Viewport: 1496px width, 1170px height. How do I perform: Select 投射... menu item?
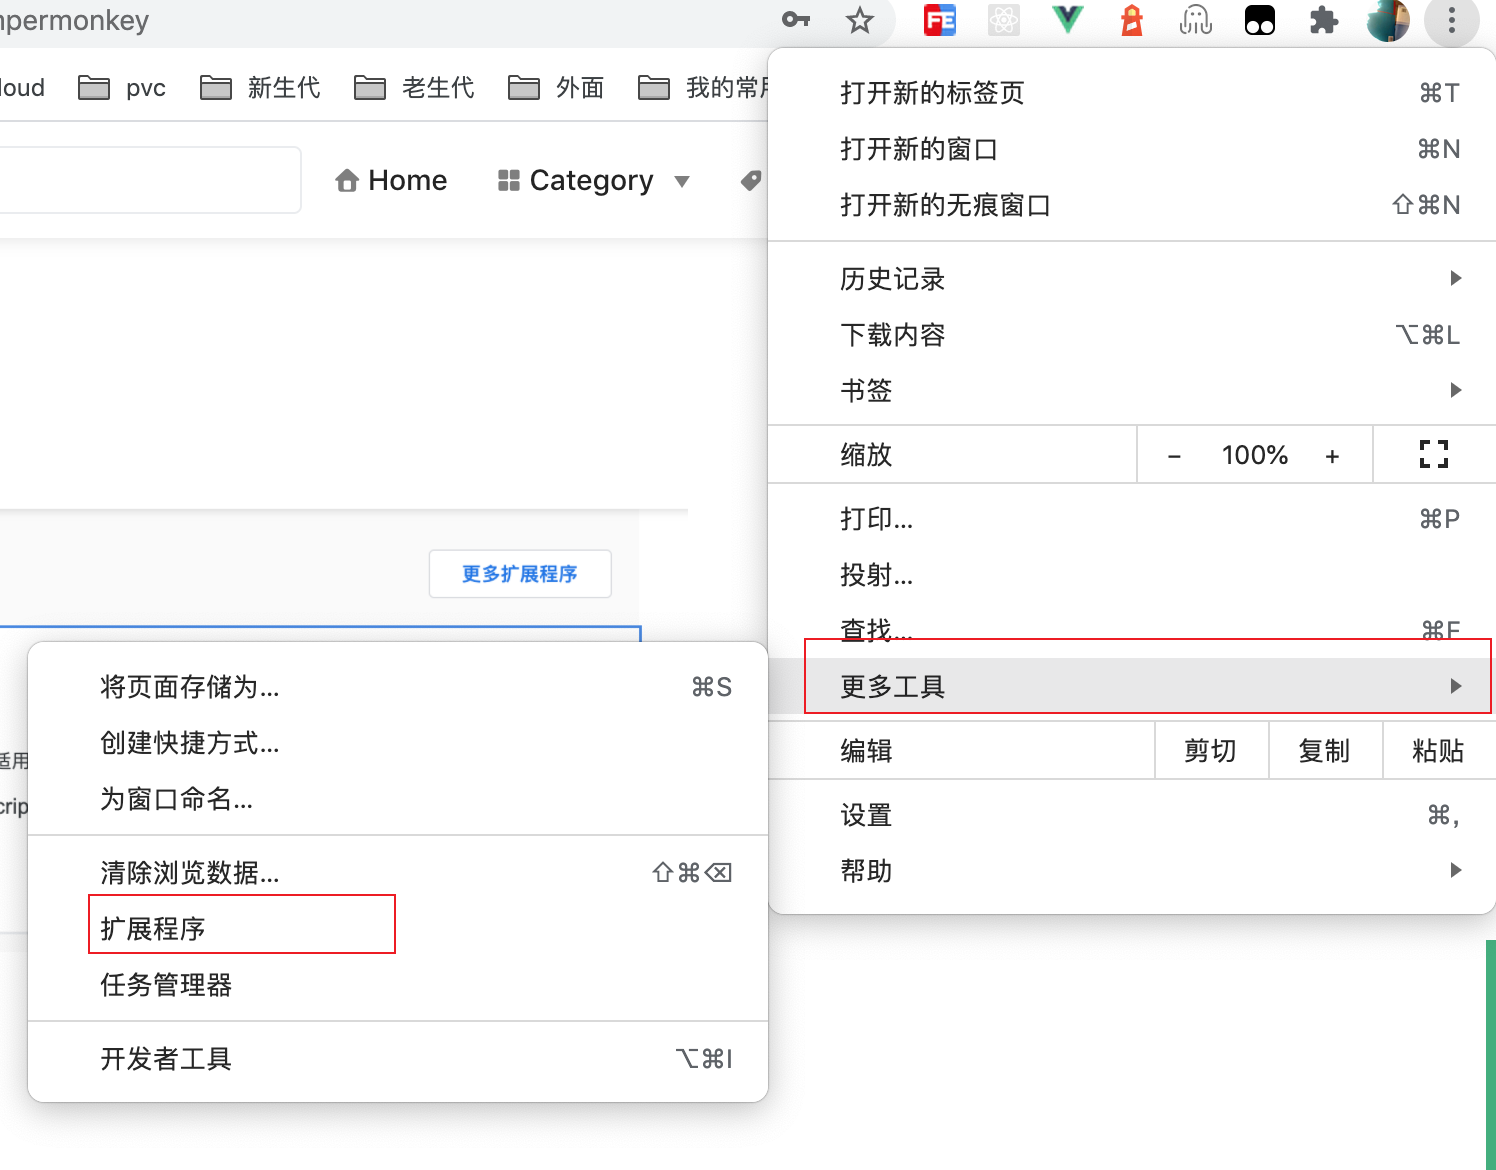1132,575
